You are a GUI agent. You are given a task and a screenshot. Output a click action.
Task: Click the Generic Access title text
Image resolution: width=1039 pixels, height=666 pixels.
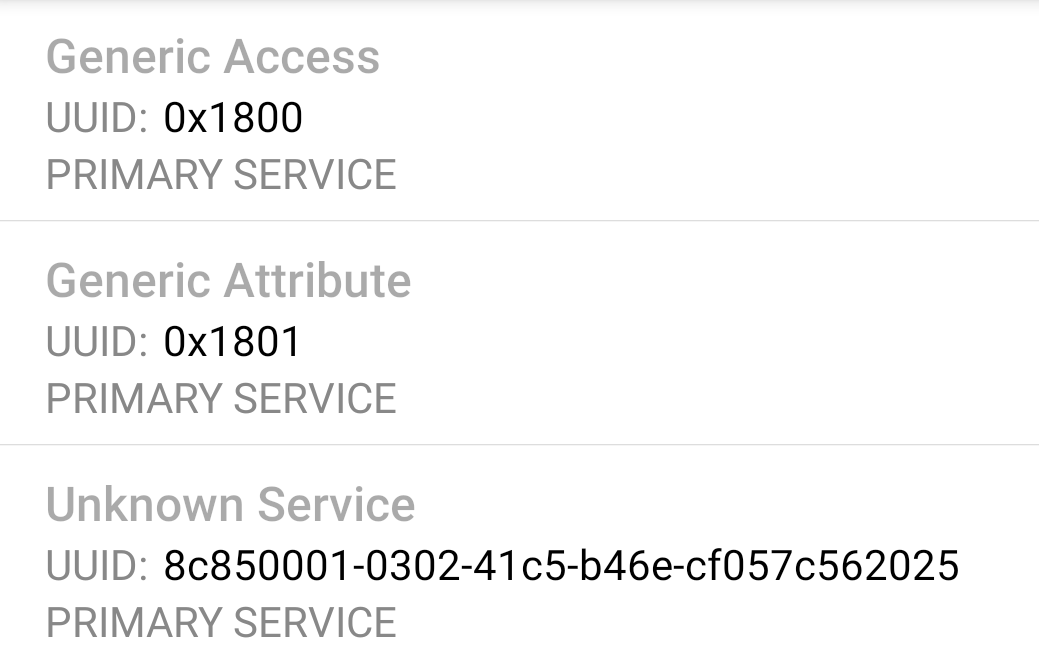point(213,57)
